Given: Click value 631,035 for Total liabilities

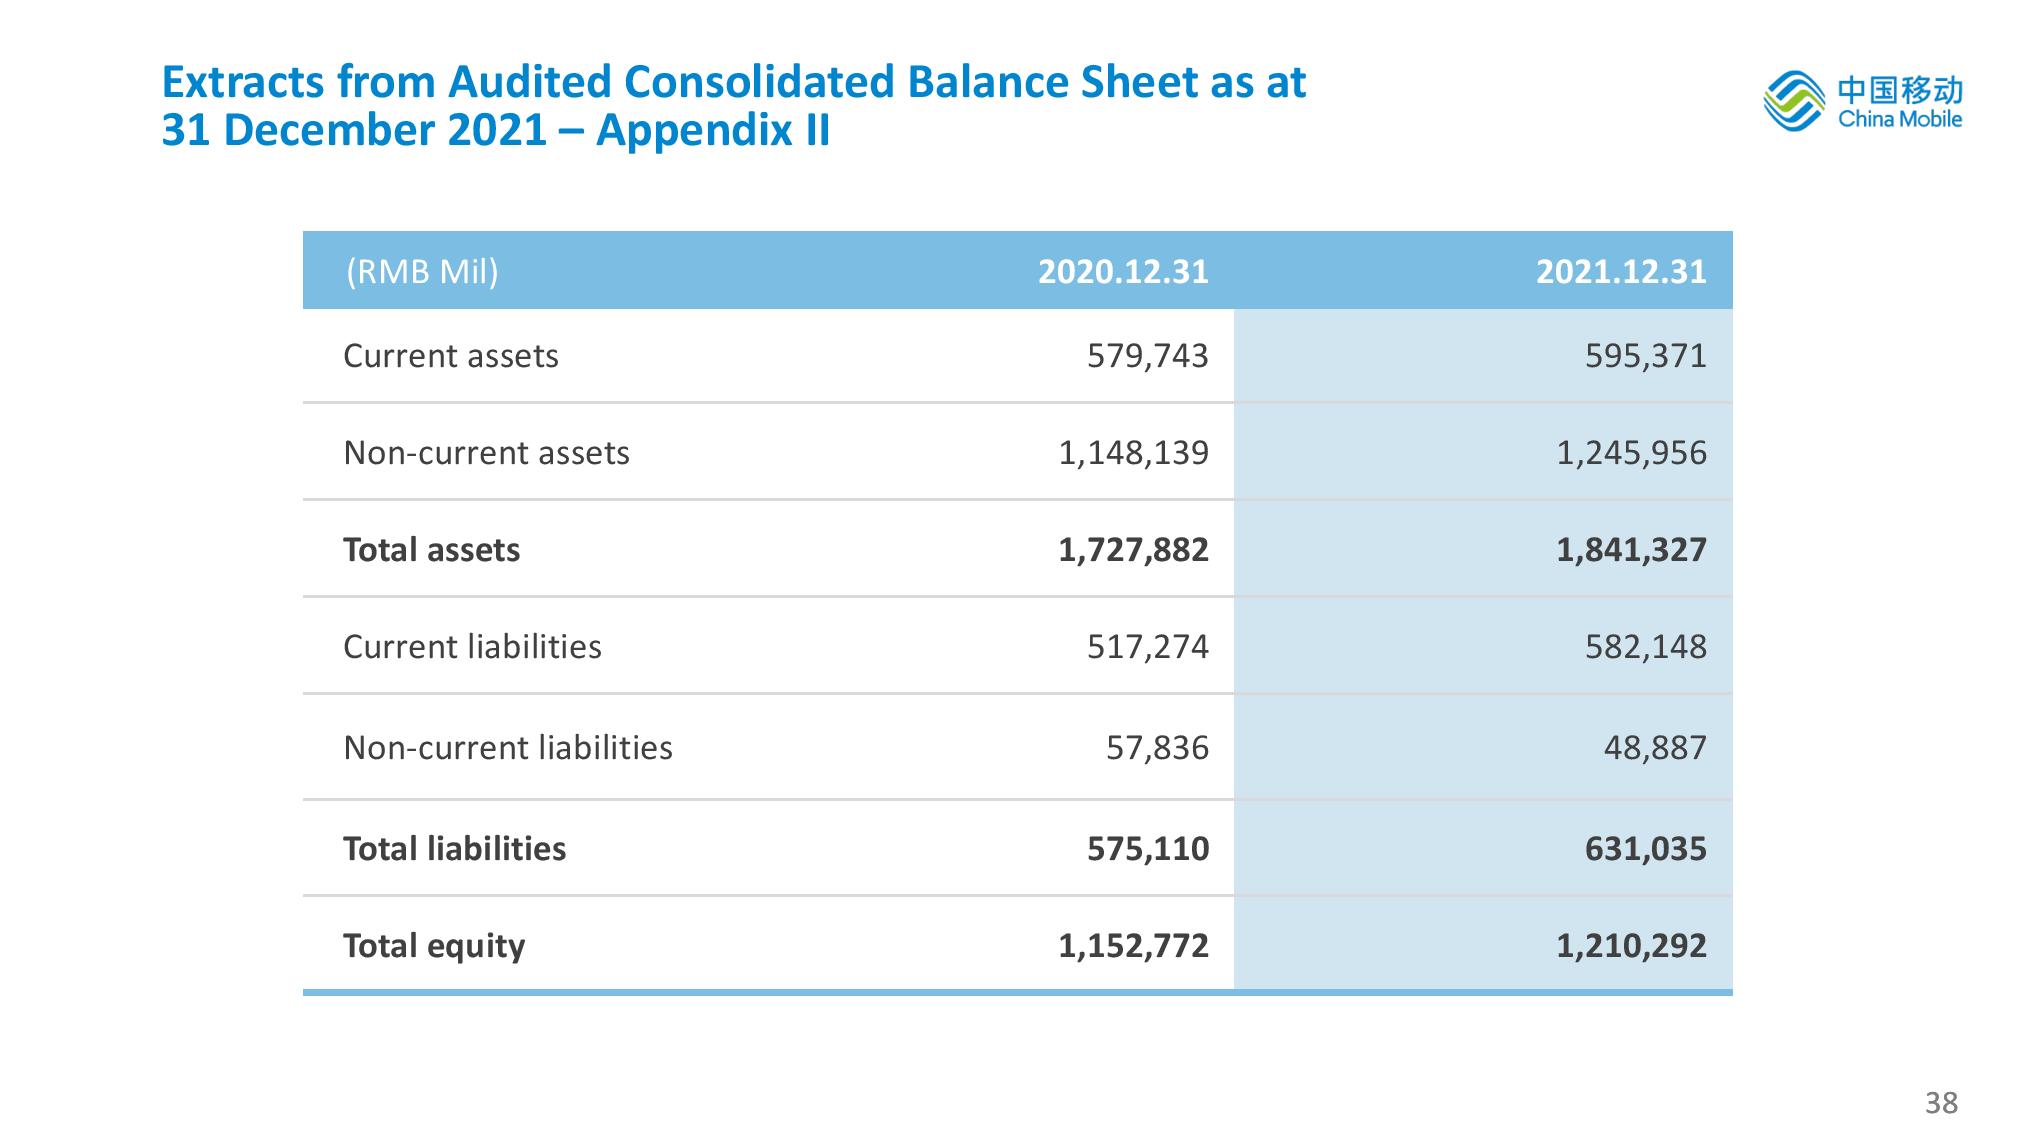Looking at the screenshot, I should 1646,849.
